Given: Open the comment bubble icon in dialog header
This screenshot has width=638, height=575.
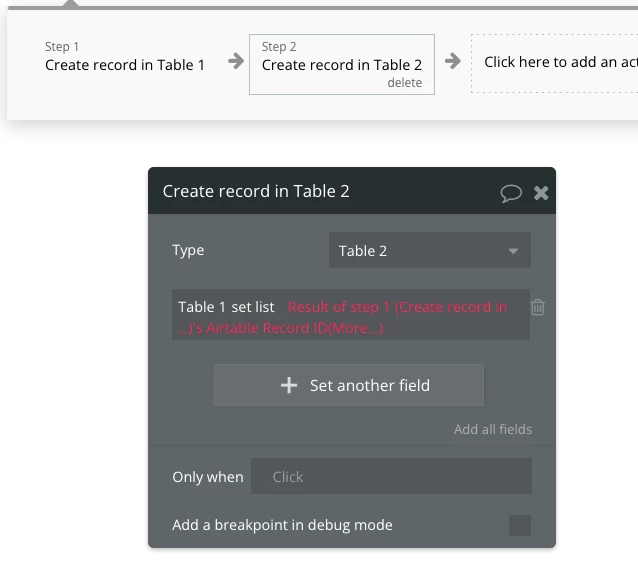Looking at the screenshot, I should 511,193.
